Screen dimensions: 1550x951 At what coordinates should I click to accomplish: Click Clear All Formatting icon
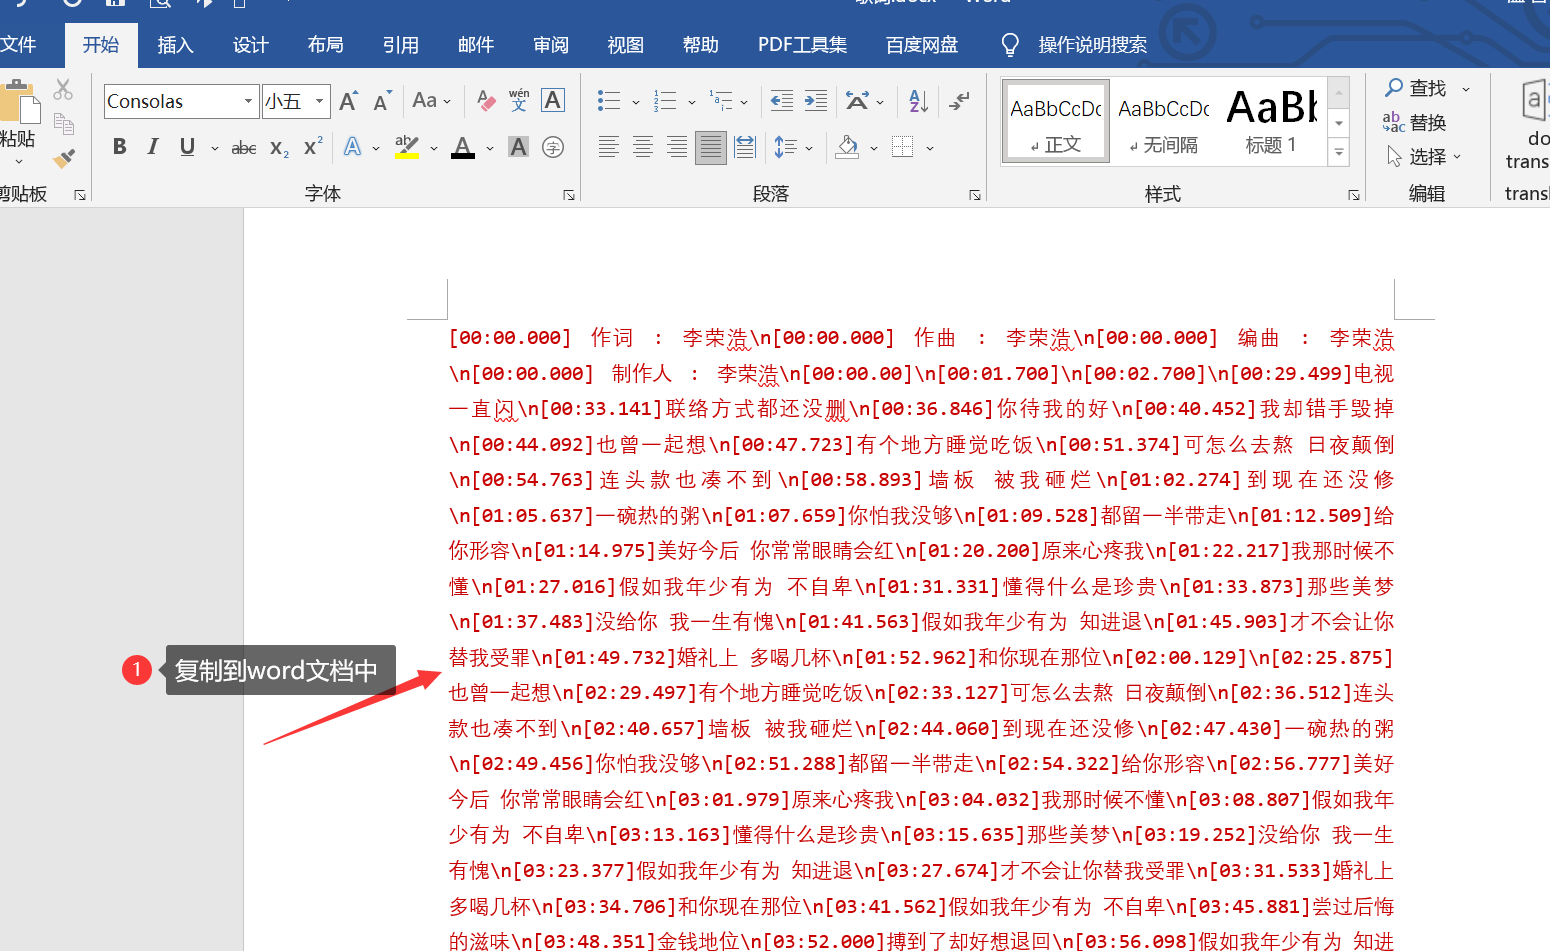pos(486,101)
